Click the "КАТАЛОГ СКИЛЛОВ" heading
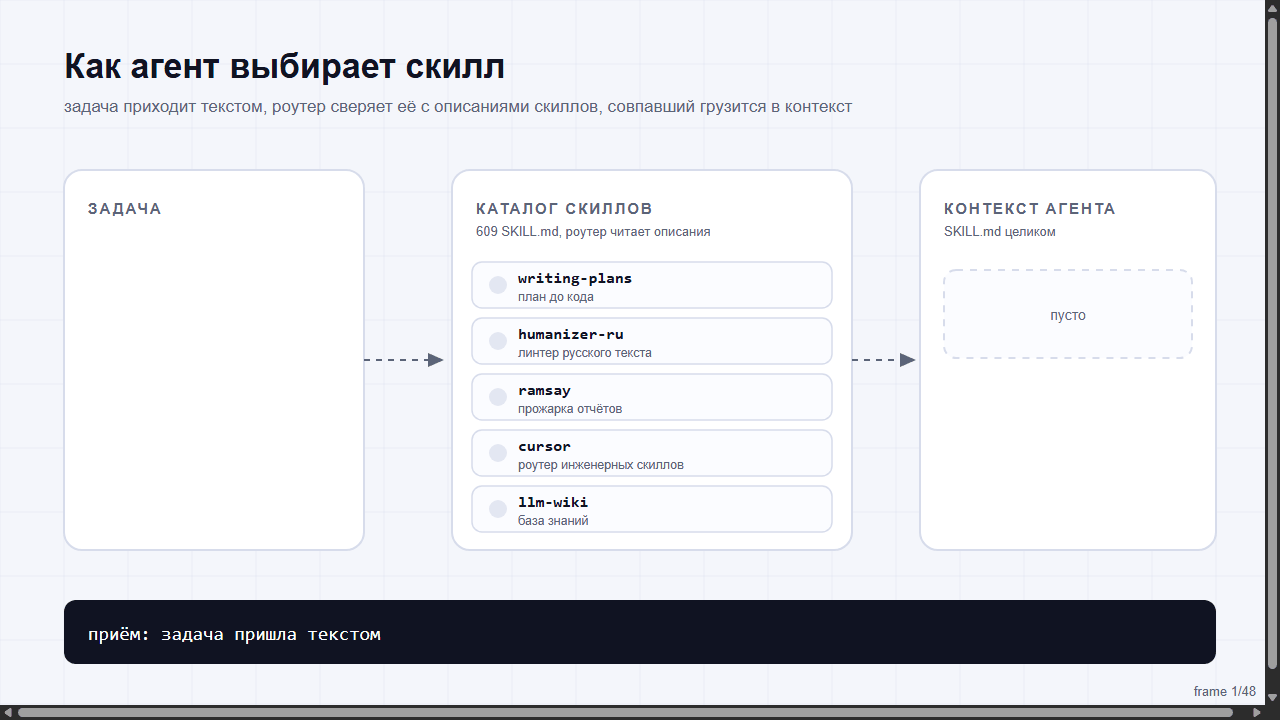Viewport: 1280px width, 720px height. tap(564, 209)
